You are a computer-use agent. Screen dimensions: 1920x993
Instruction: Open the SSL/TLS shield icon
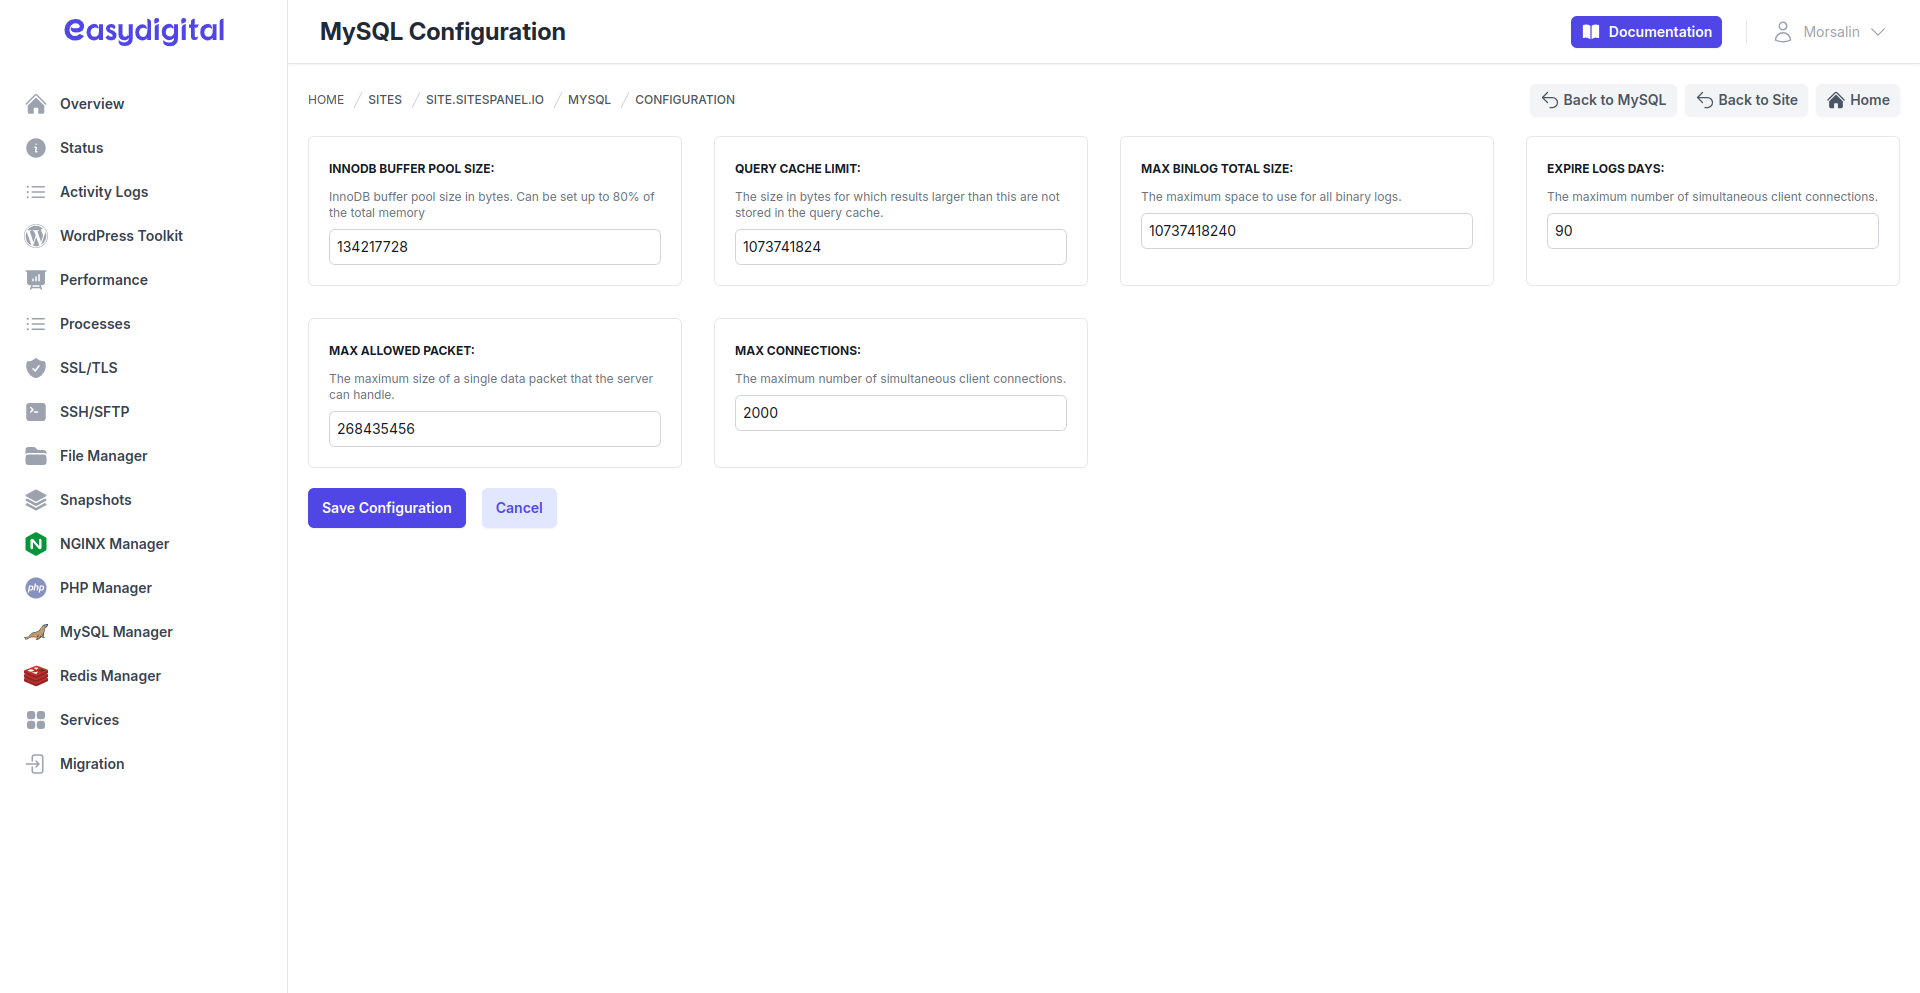point(36,368)
